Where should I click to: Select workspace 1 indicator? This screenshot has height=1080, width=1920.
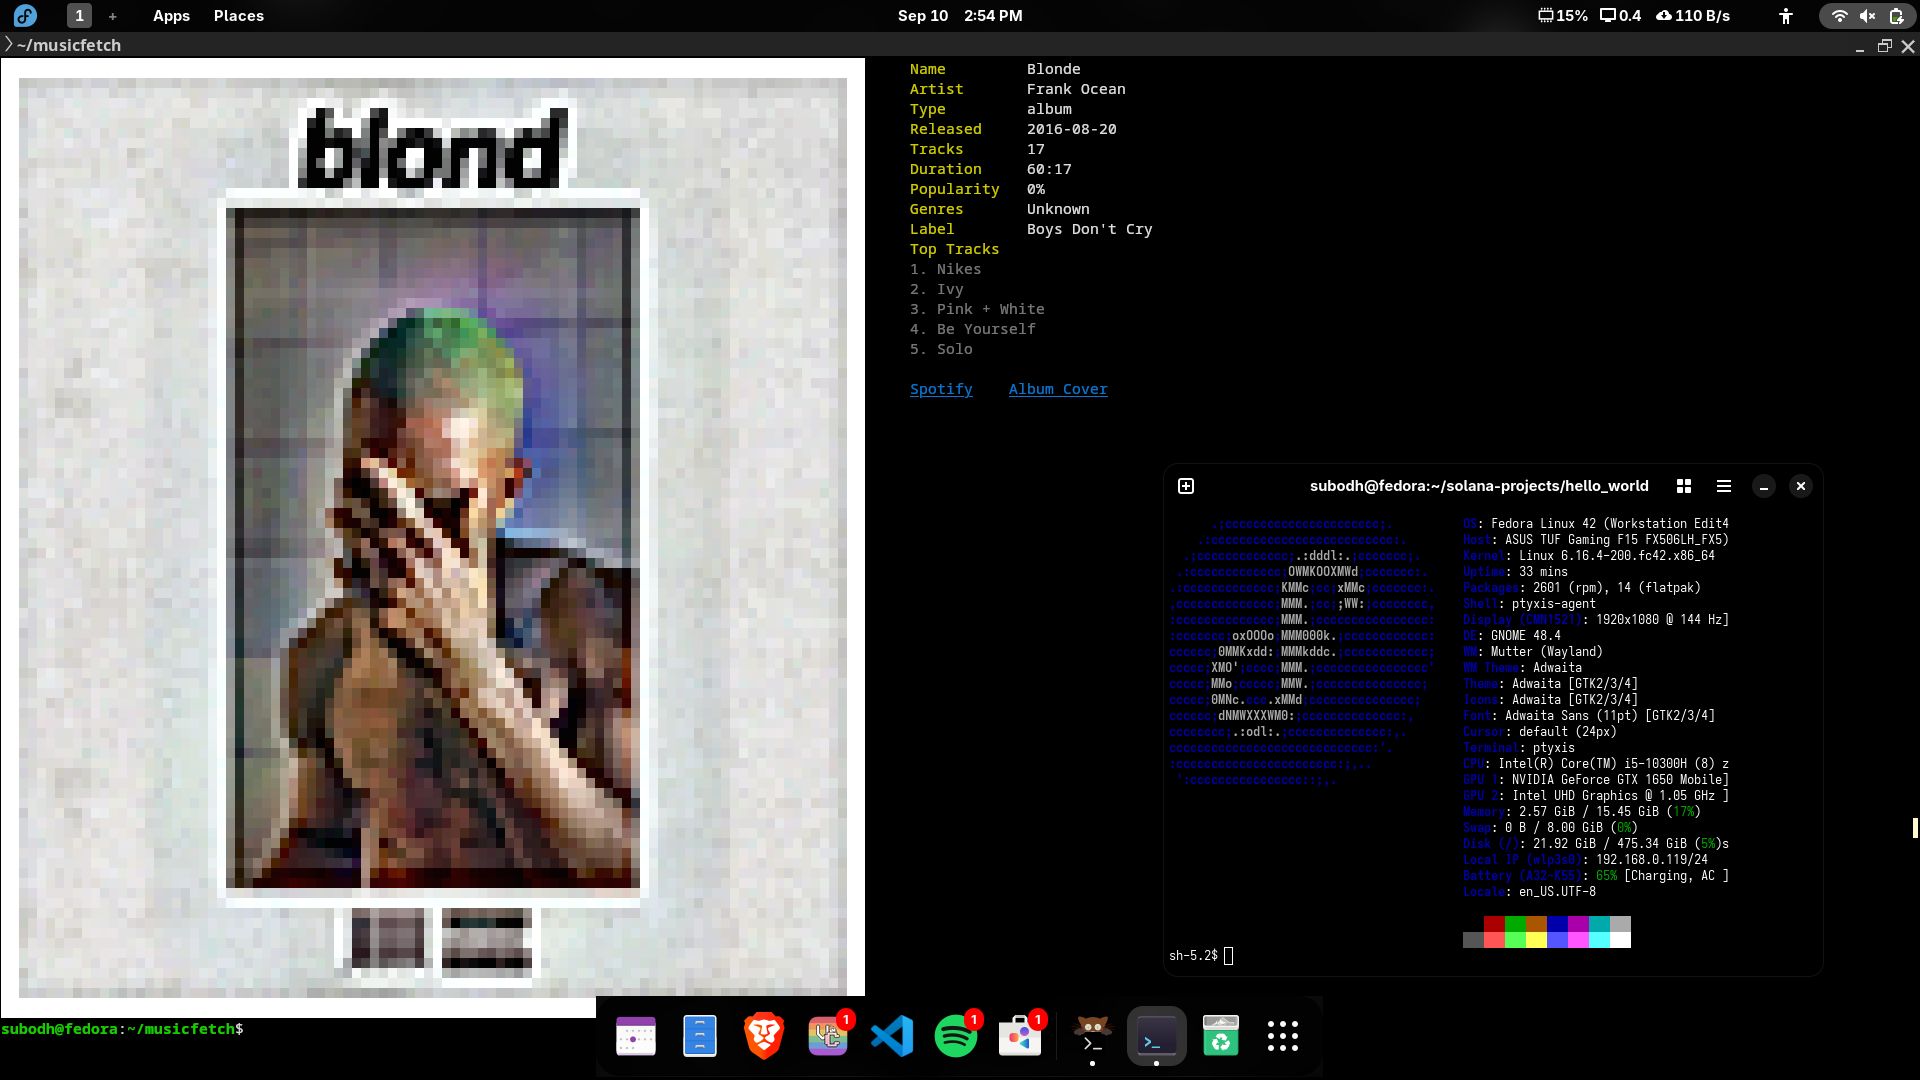pos(79,16)
